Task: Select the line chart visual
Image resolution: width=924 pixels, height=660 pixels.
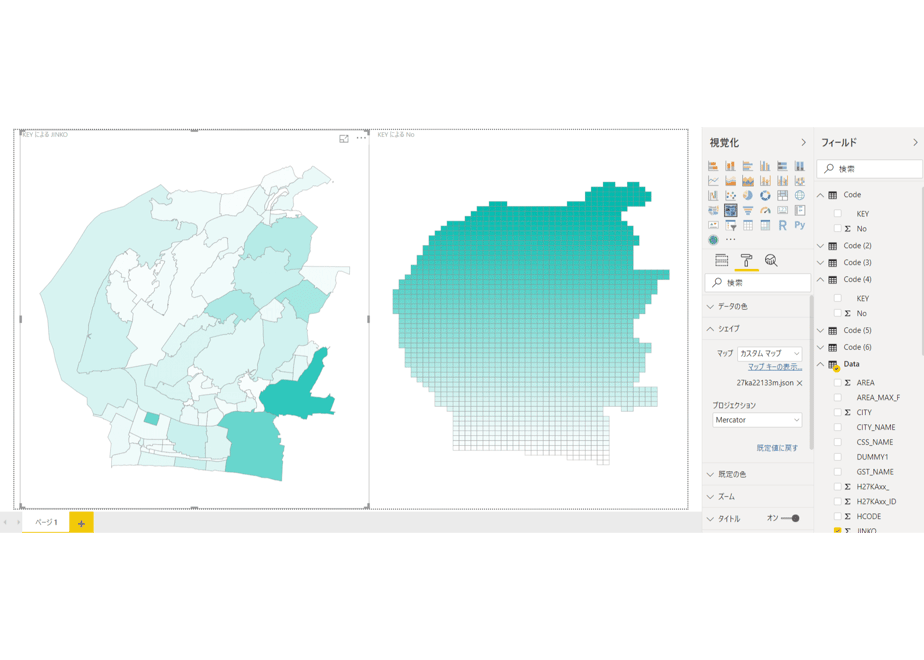Action: coord(713,180)
